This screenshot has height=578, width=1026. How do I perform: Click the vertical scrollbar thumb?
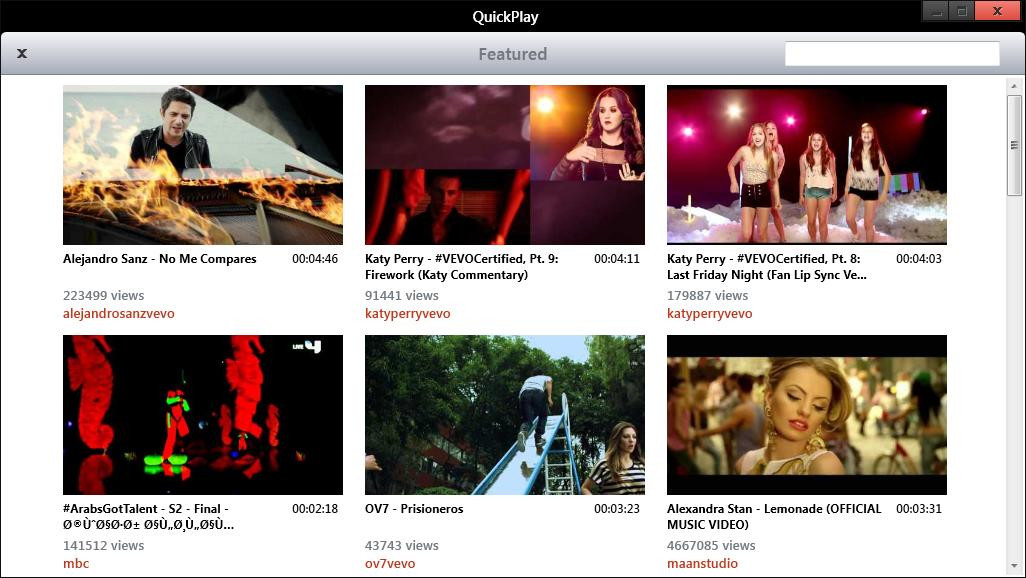pos(1014,145)
